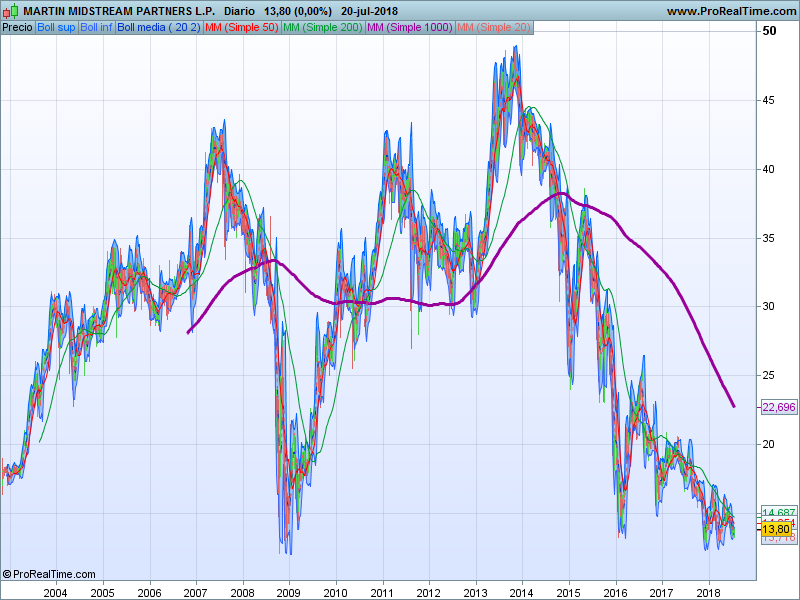Select the 2018 time axis label

[709, 593]
